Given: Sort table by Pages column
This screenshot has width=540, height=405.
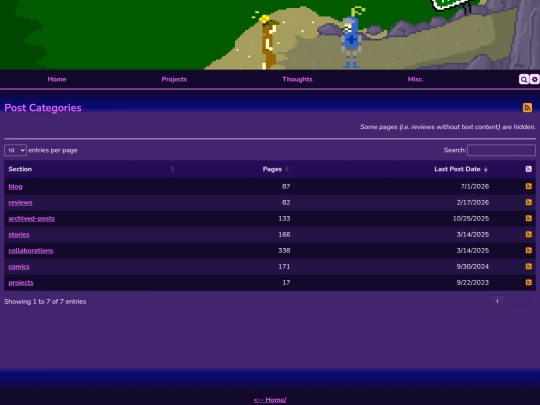Looking at the screenshot, I should pyautogui.click(x=236, y=169).
